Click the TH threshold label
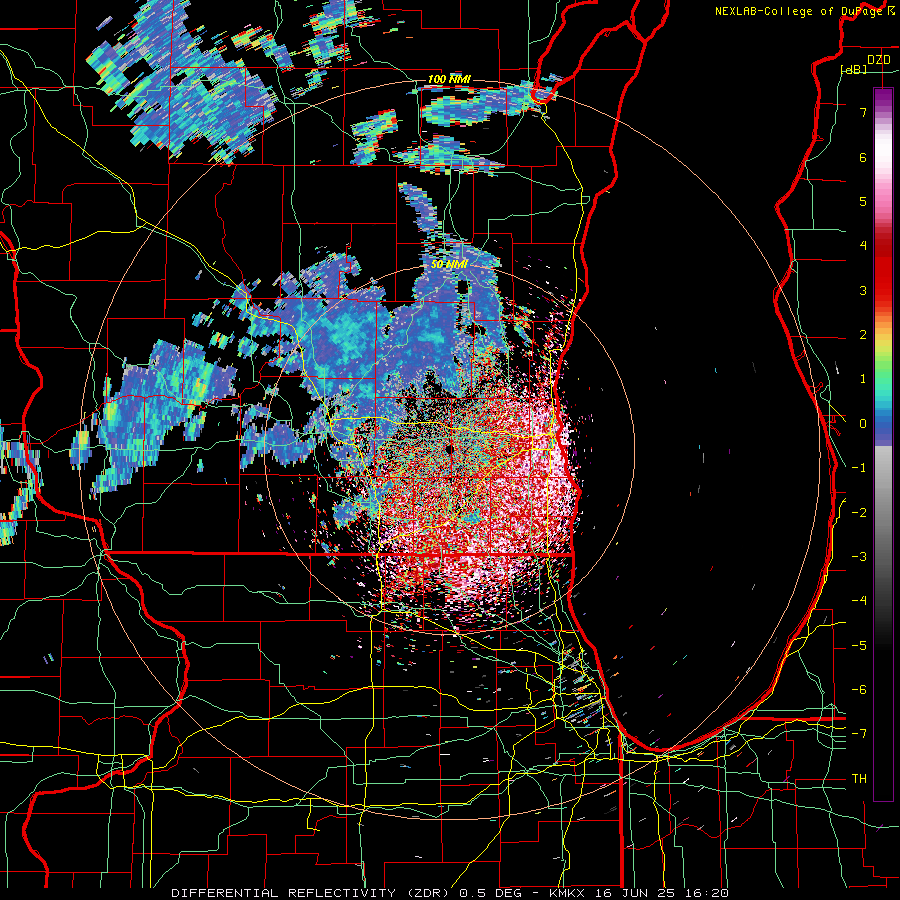Screen dimensions: 900x900 point(859,778)
